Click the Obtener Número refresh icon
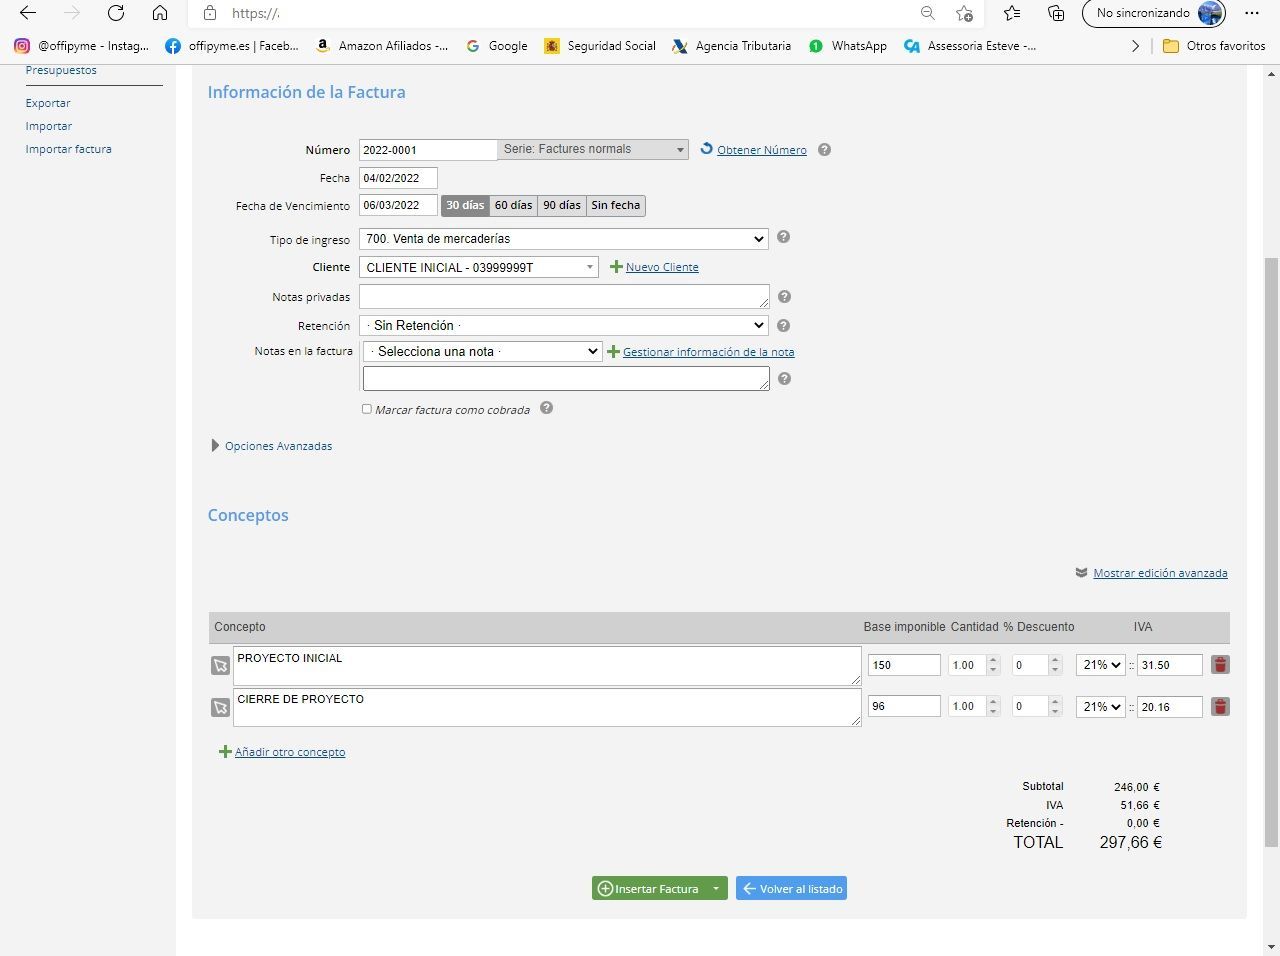Viewport: 1280px width, 956px height. click(x=706, y=149)
